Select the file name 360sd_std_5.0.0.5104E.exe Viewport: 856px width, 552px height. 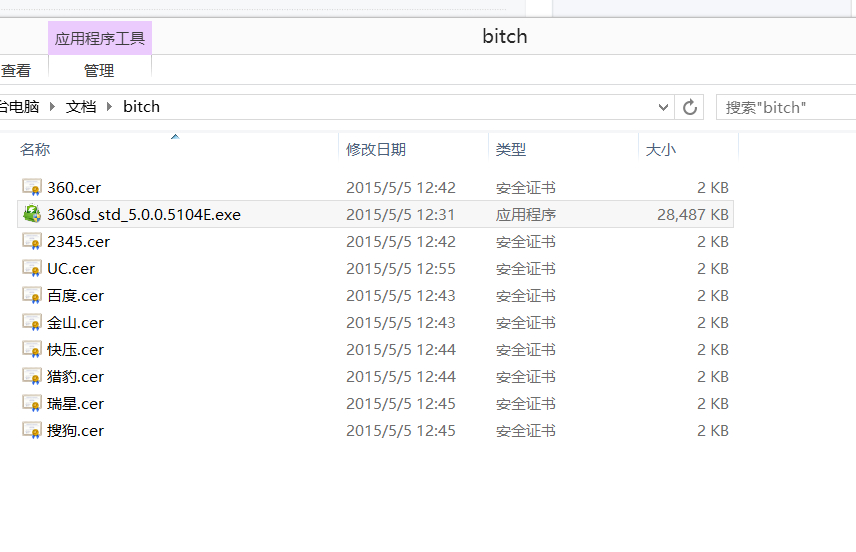[144, 215]
